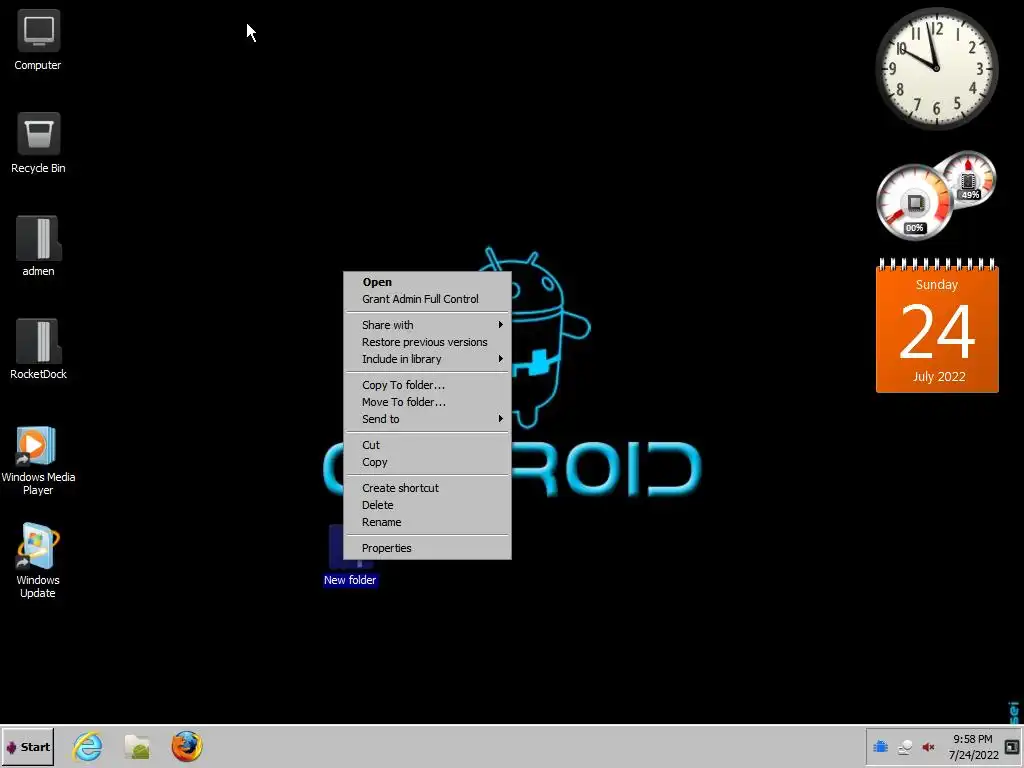1024x768 pixels.
Task: Click the orange calendar gadget
Action: point(937,326)
